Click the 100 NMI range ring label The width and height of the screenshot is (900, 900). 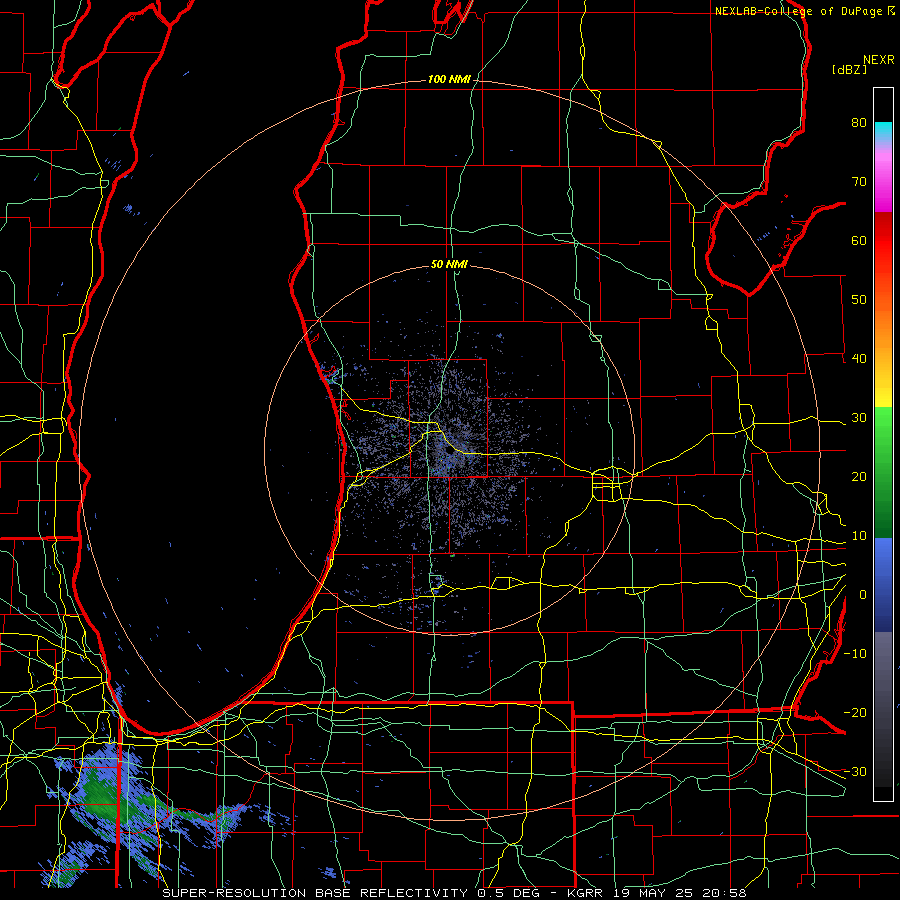[x=449, y=79]
